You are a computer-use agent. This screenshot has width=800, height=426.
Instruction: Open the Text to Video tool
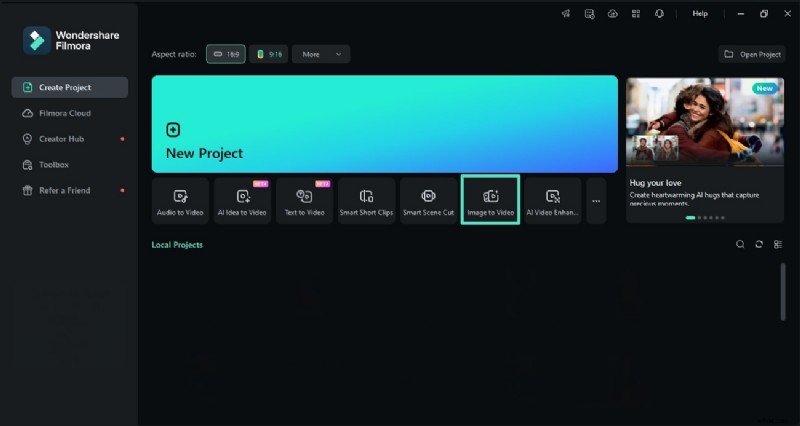pos(304,201)
